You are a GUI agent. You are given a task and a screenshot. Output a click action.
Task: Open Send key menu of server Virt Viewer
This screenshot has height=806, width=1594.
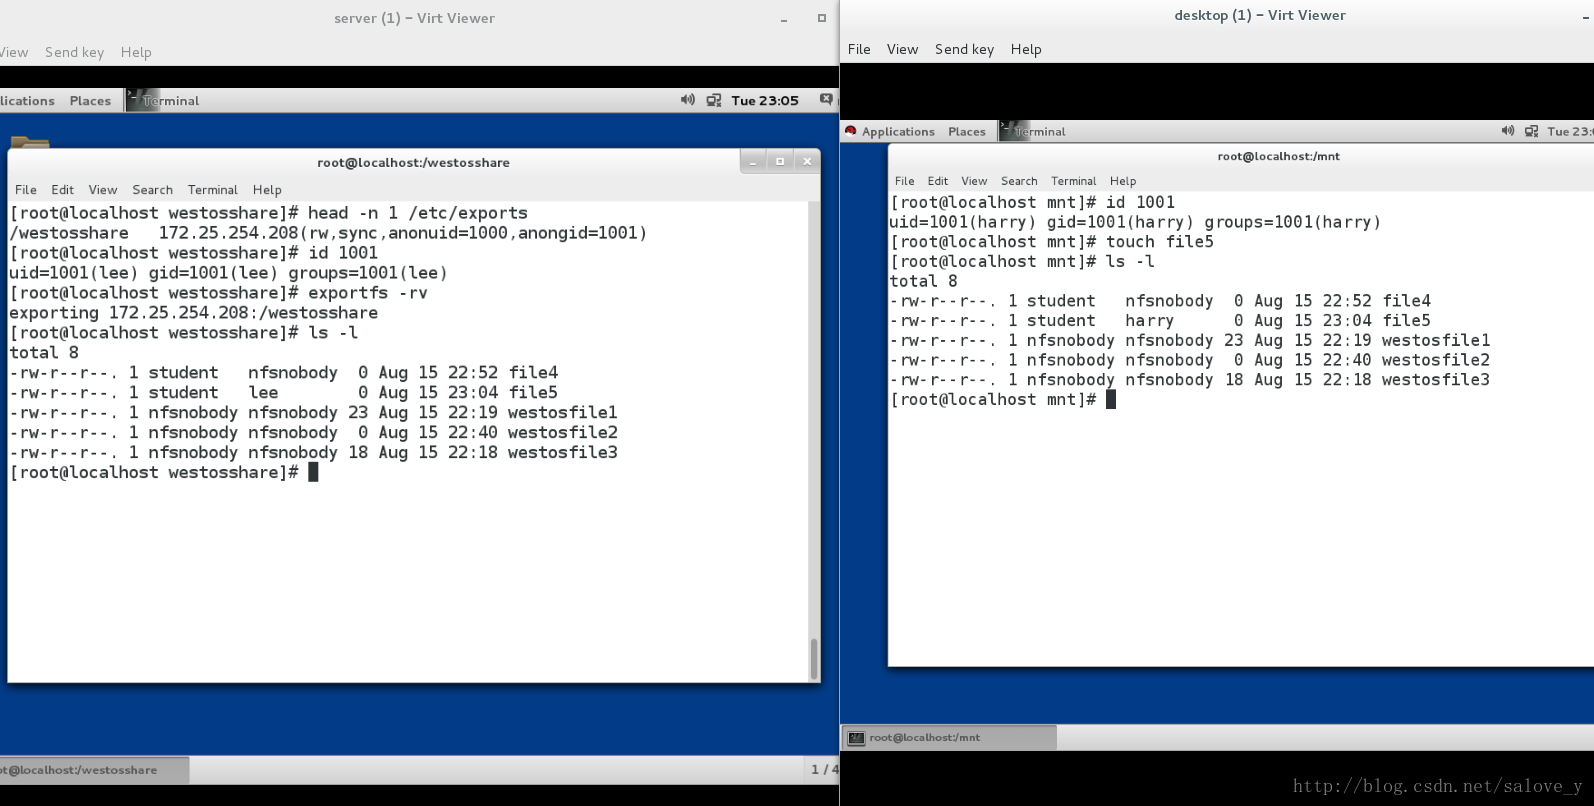pyautogui.click(x=74, y=52)
